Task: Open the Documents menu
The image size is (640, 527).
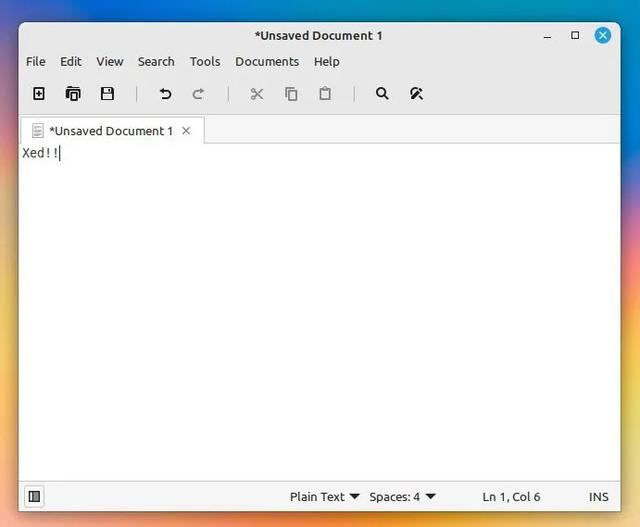Action: [267, 62]
